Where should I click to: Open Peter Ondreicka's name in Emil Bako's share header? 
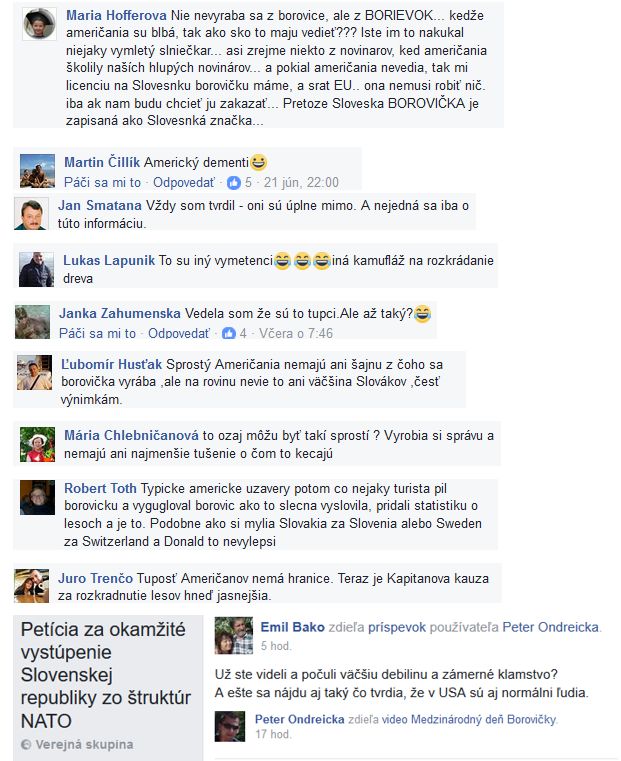coord(551,627)
